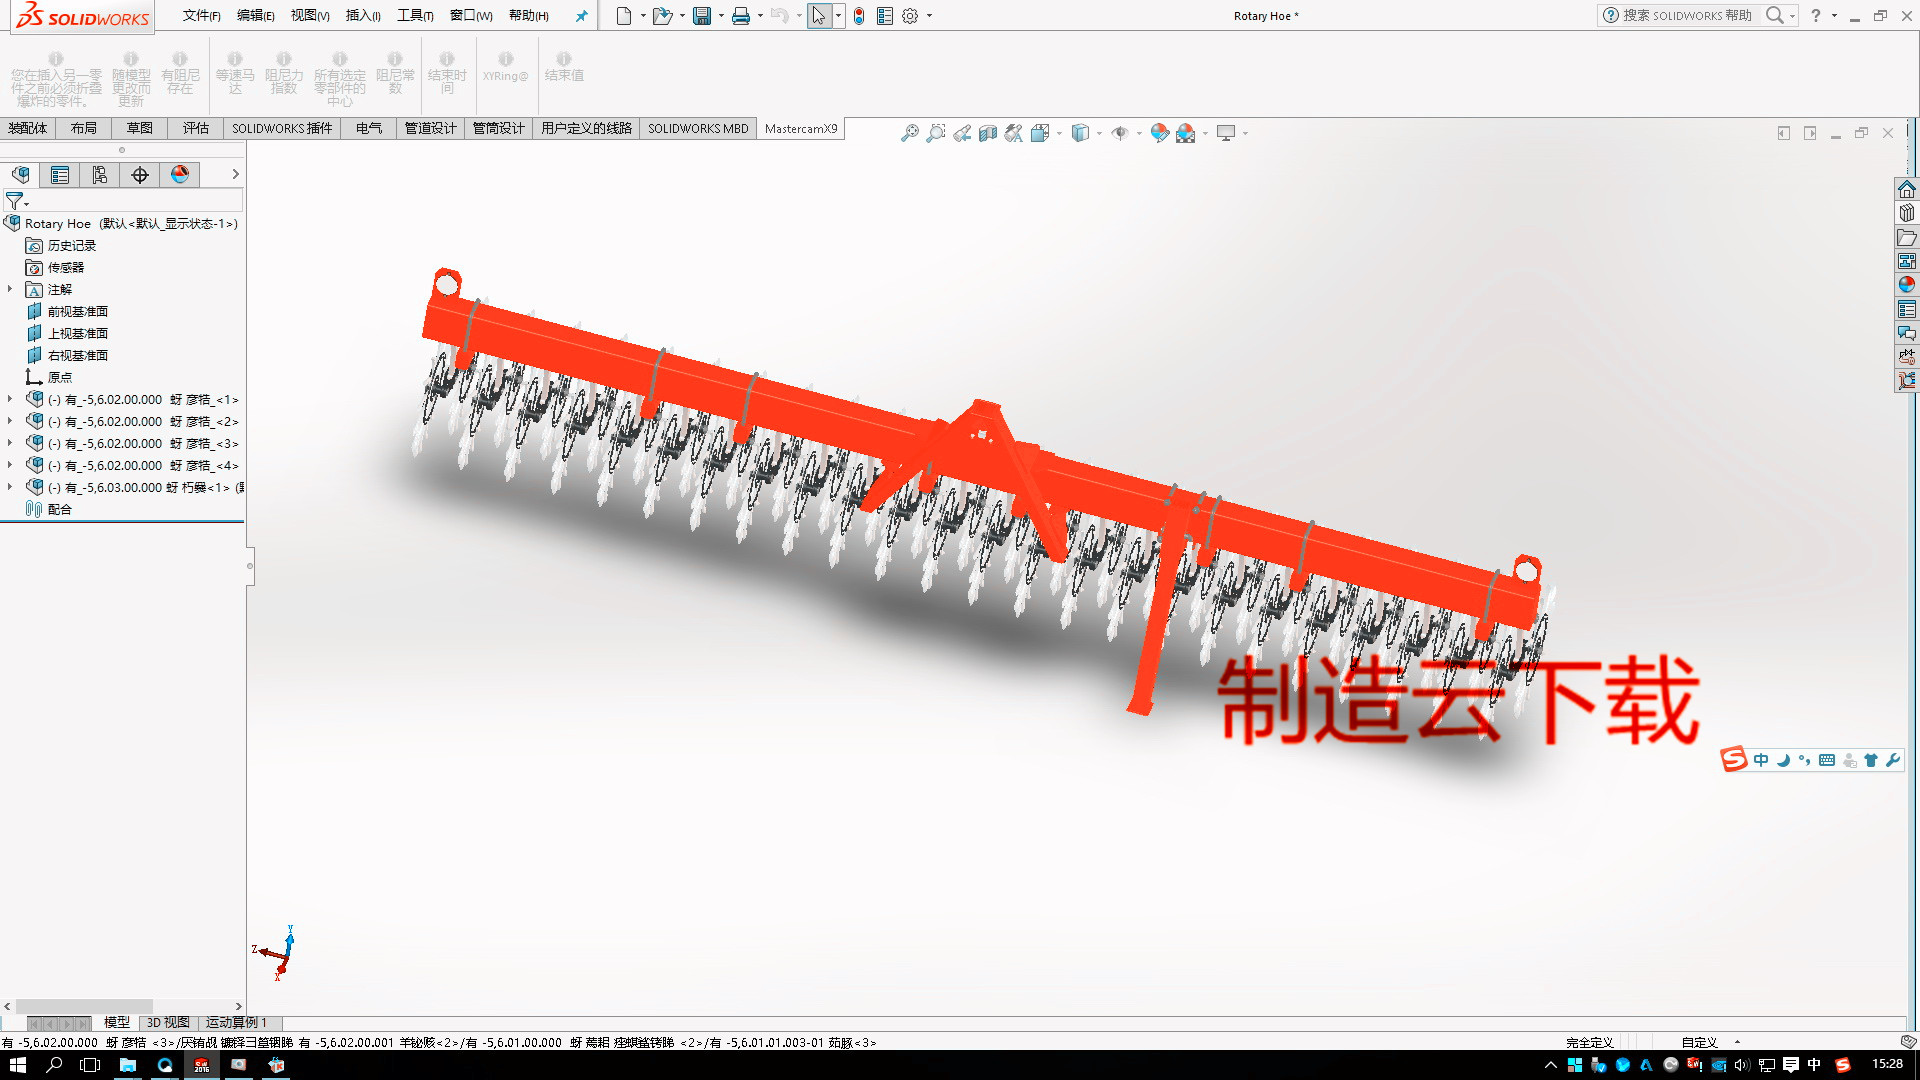
Task: Select 配合 (Mates) in the feature tree
Action: 60,509
